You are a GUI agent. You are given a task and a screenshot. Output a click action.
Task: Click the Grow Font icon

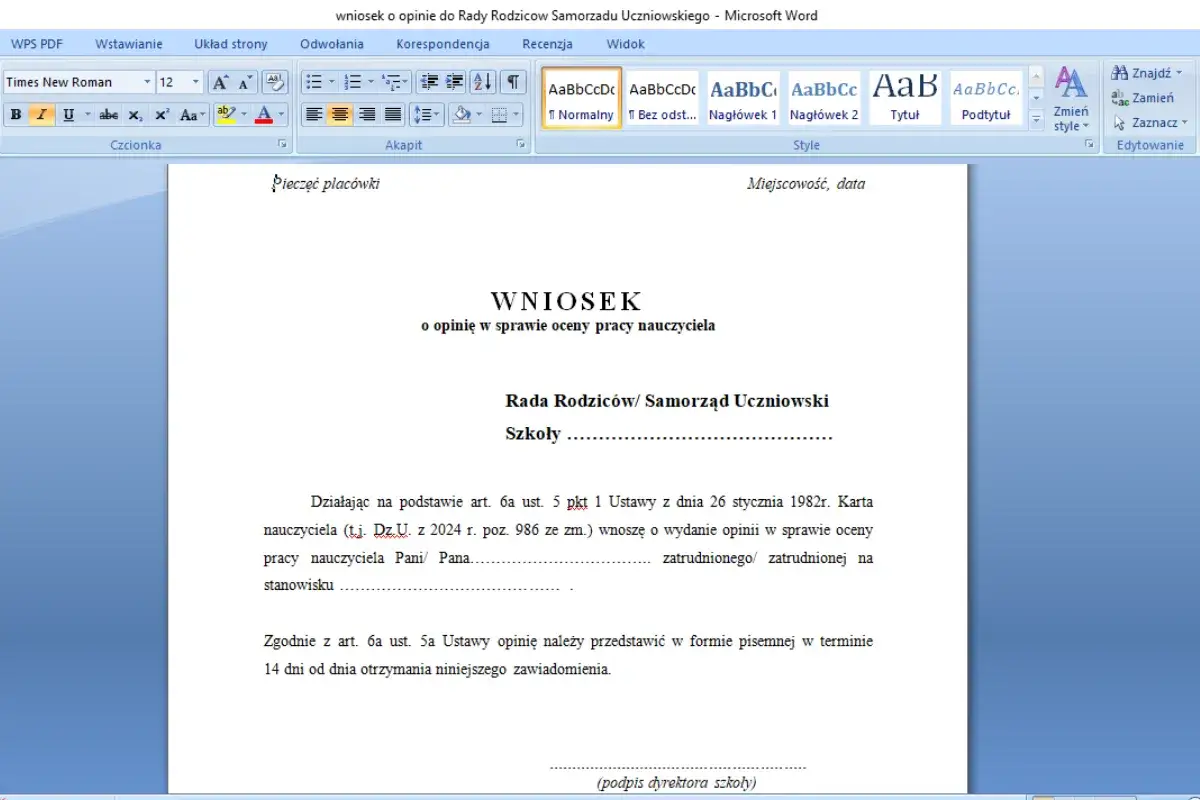click(x=221, y=82)
